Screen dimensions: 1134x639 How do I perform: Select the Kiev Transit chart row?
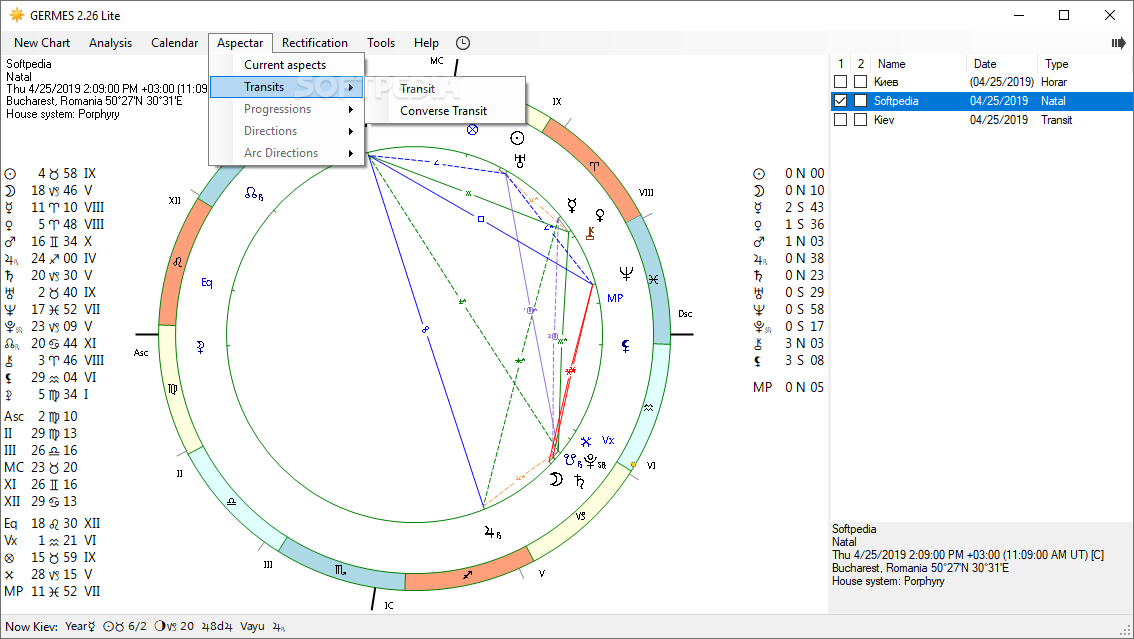(981, 120)
